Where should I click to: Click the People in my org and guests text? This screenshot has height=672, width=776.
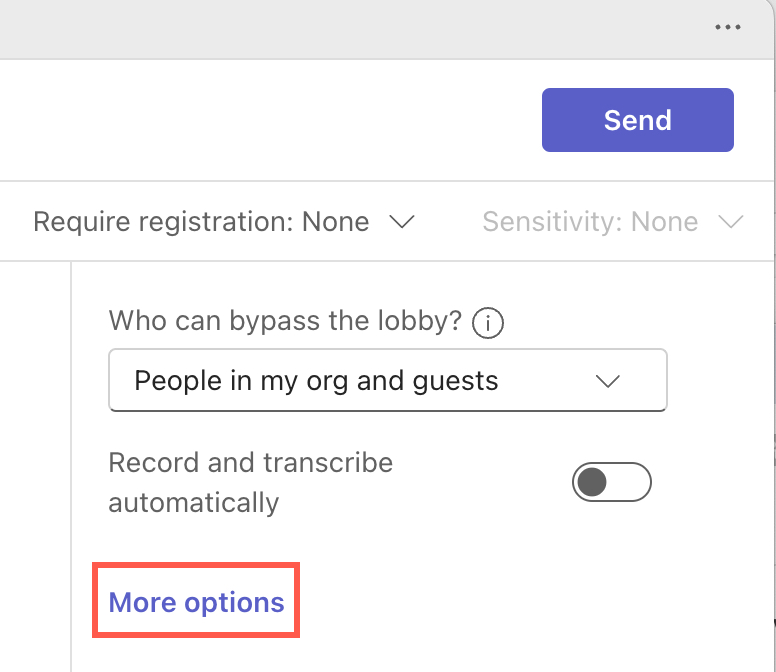[316, 381]
